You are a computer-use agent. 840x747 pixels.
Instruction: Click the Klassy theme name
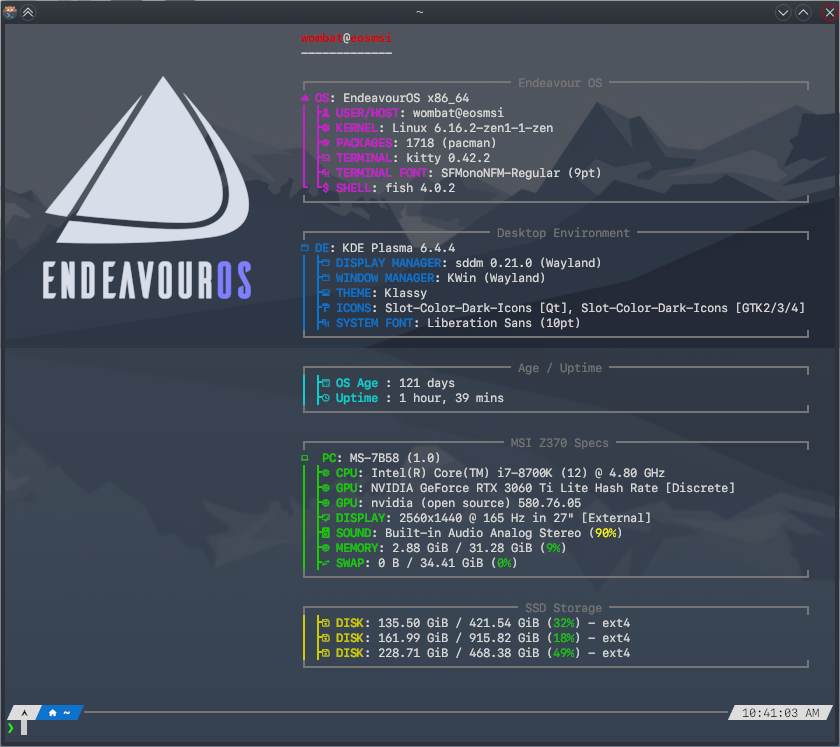point(406,293)
